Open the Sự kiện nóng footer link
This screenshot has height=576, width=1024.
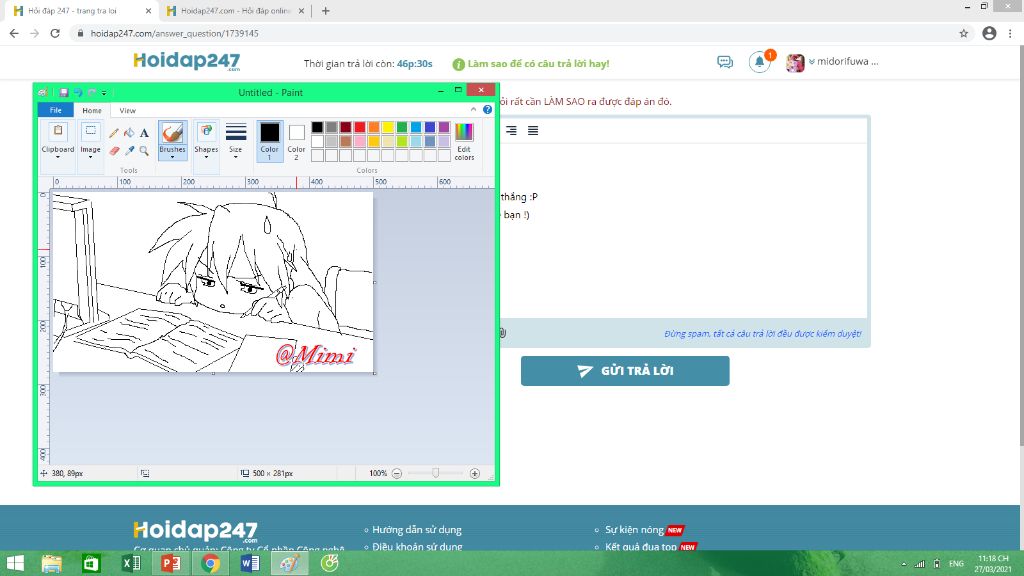click(x=634, y=530)
